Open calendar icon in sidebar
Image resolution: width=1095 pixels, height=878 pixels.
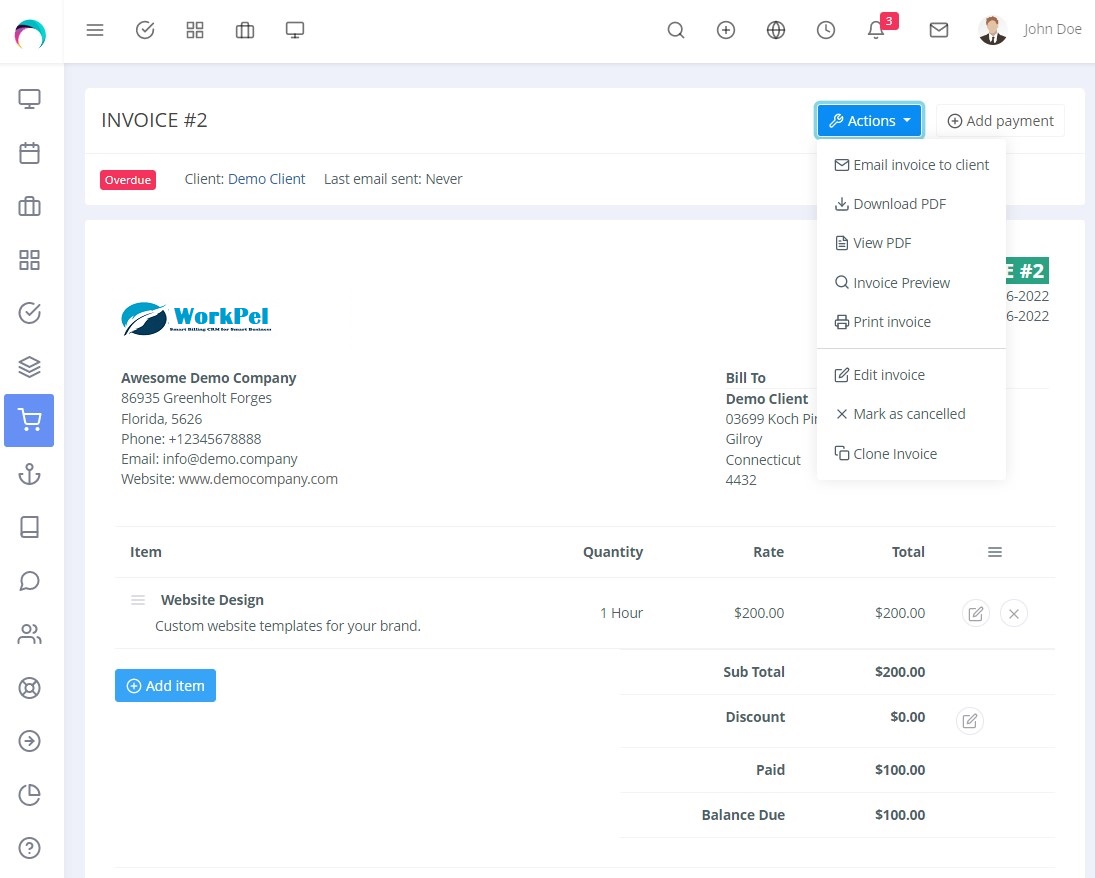[x=29, y=153]
